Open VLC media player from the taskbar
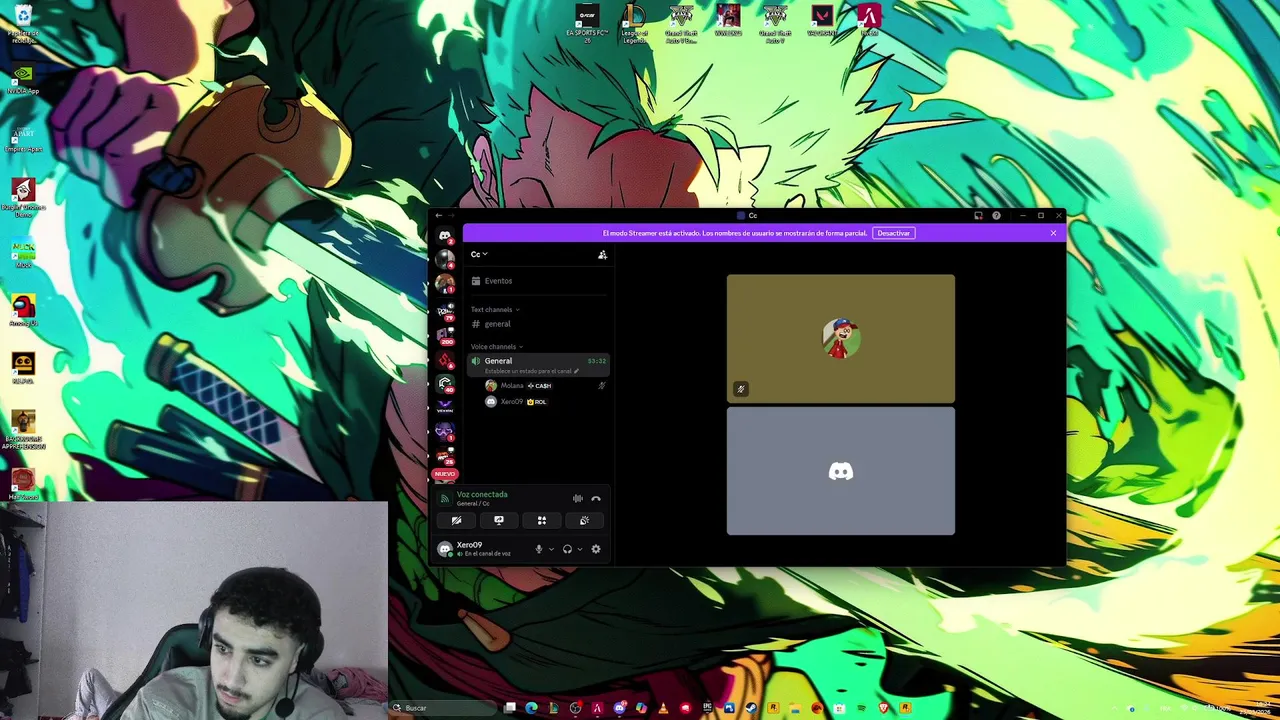This screenshot has width=1280, height=720. [663, 708]
